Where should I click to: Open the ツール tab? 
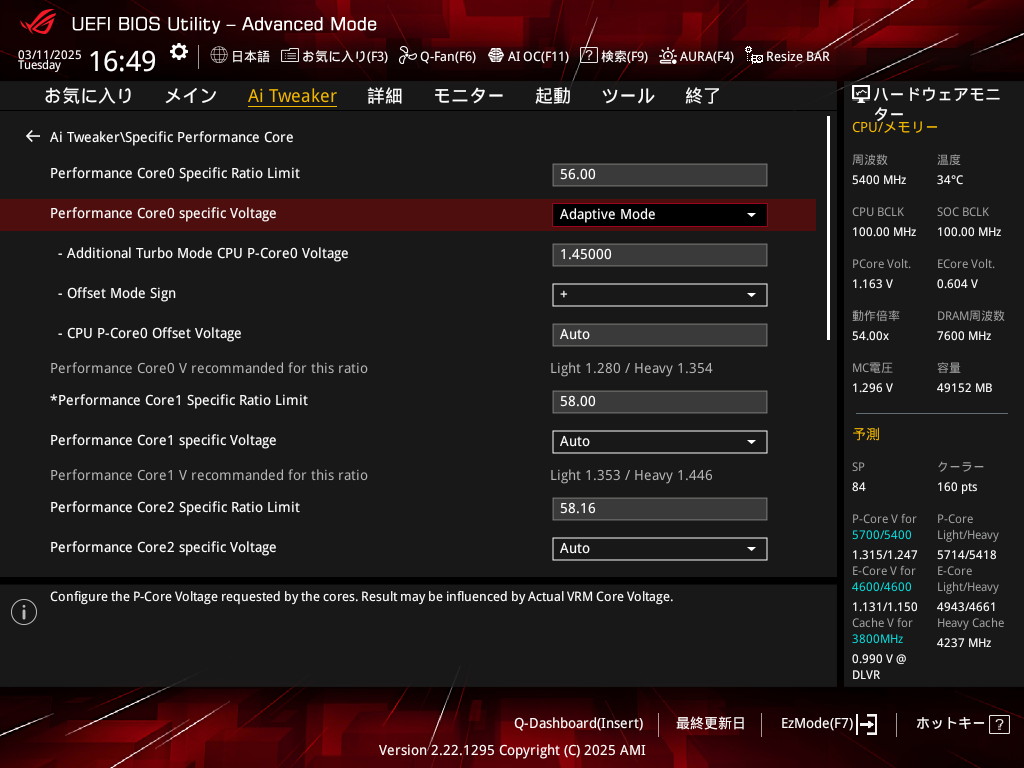[628, 96]
